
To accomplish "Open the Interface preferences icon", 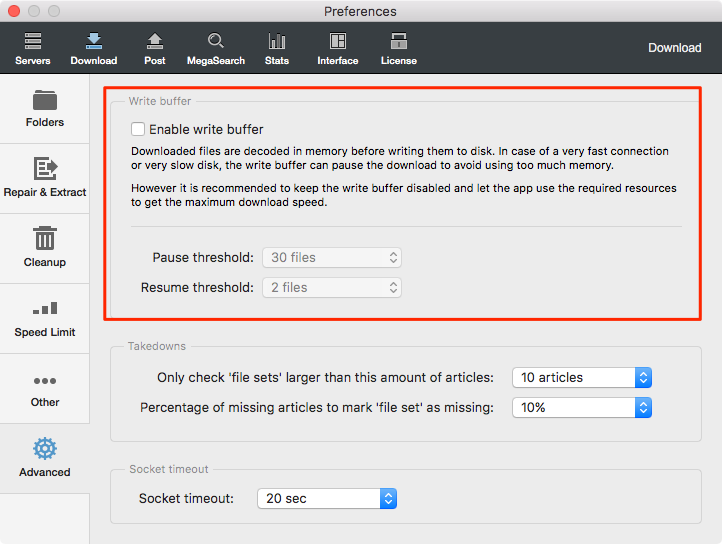I will click(x=338, y=41).
